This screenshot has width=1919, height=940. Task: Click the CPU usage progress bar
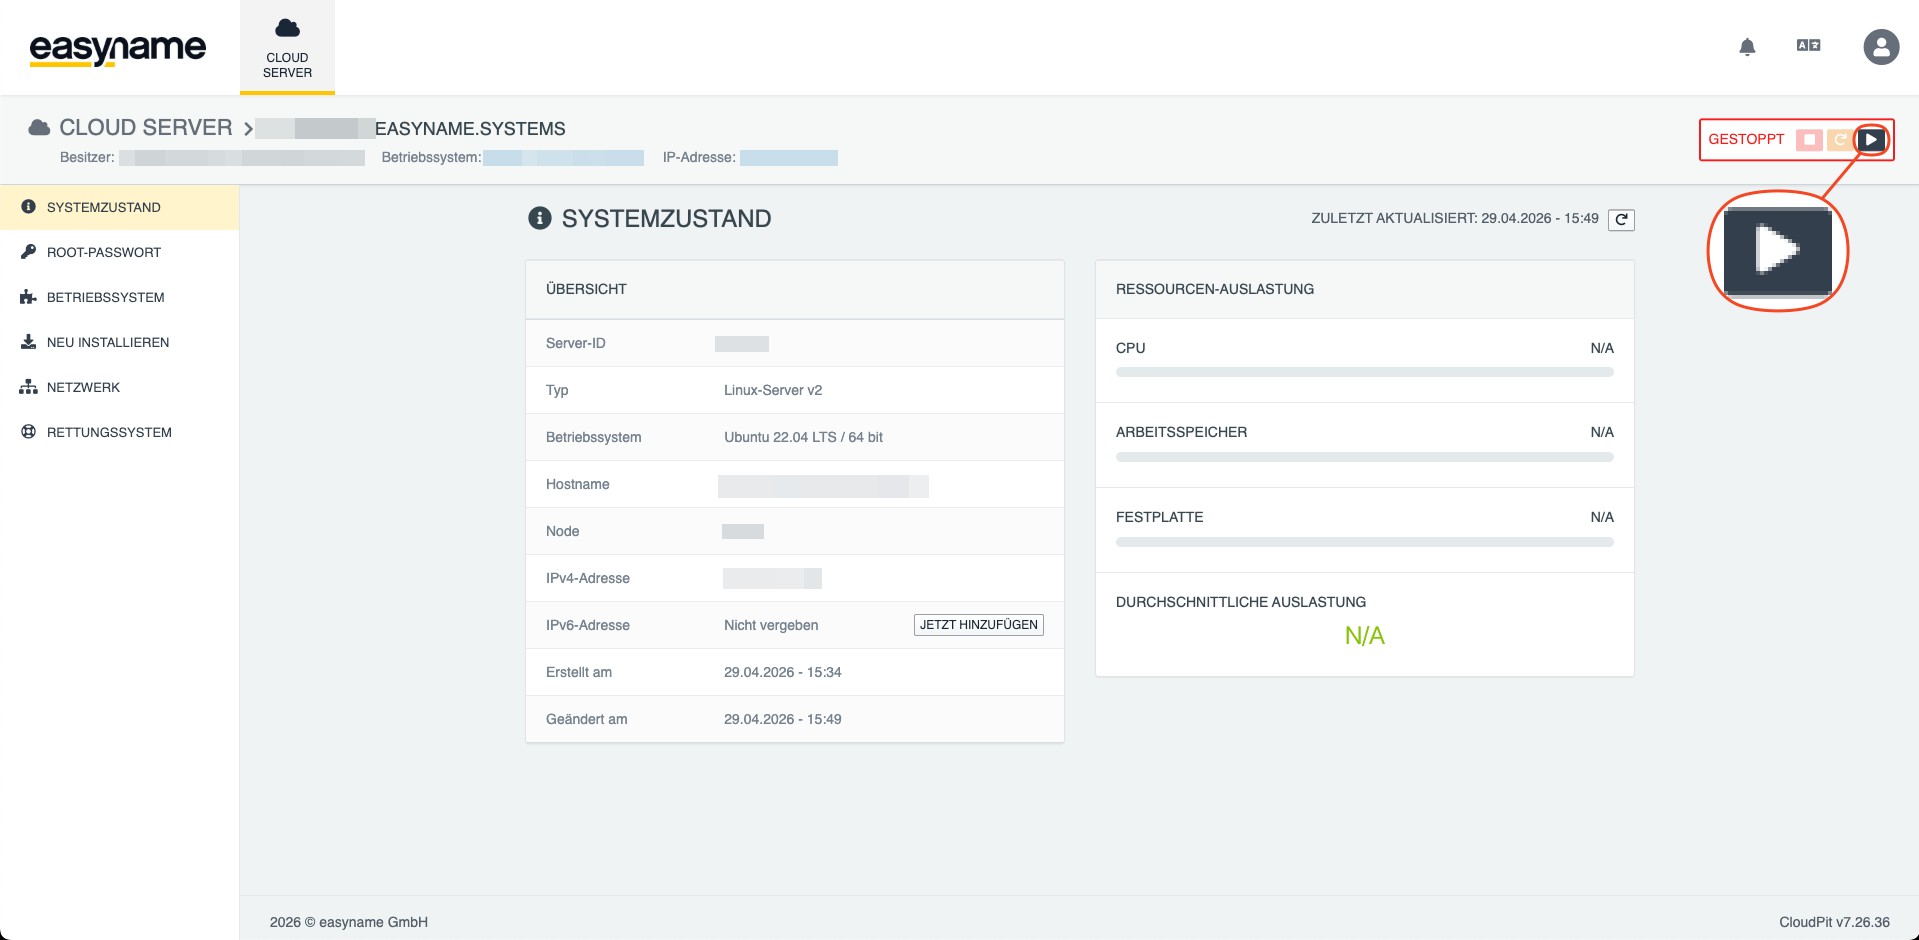[1364, 372]
